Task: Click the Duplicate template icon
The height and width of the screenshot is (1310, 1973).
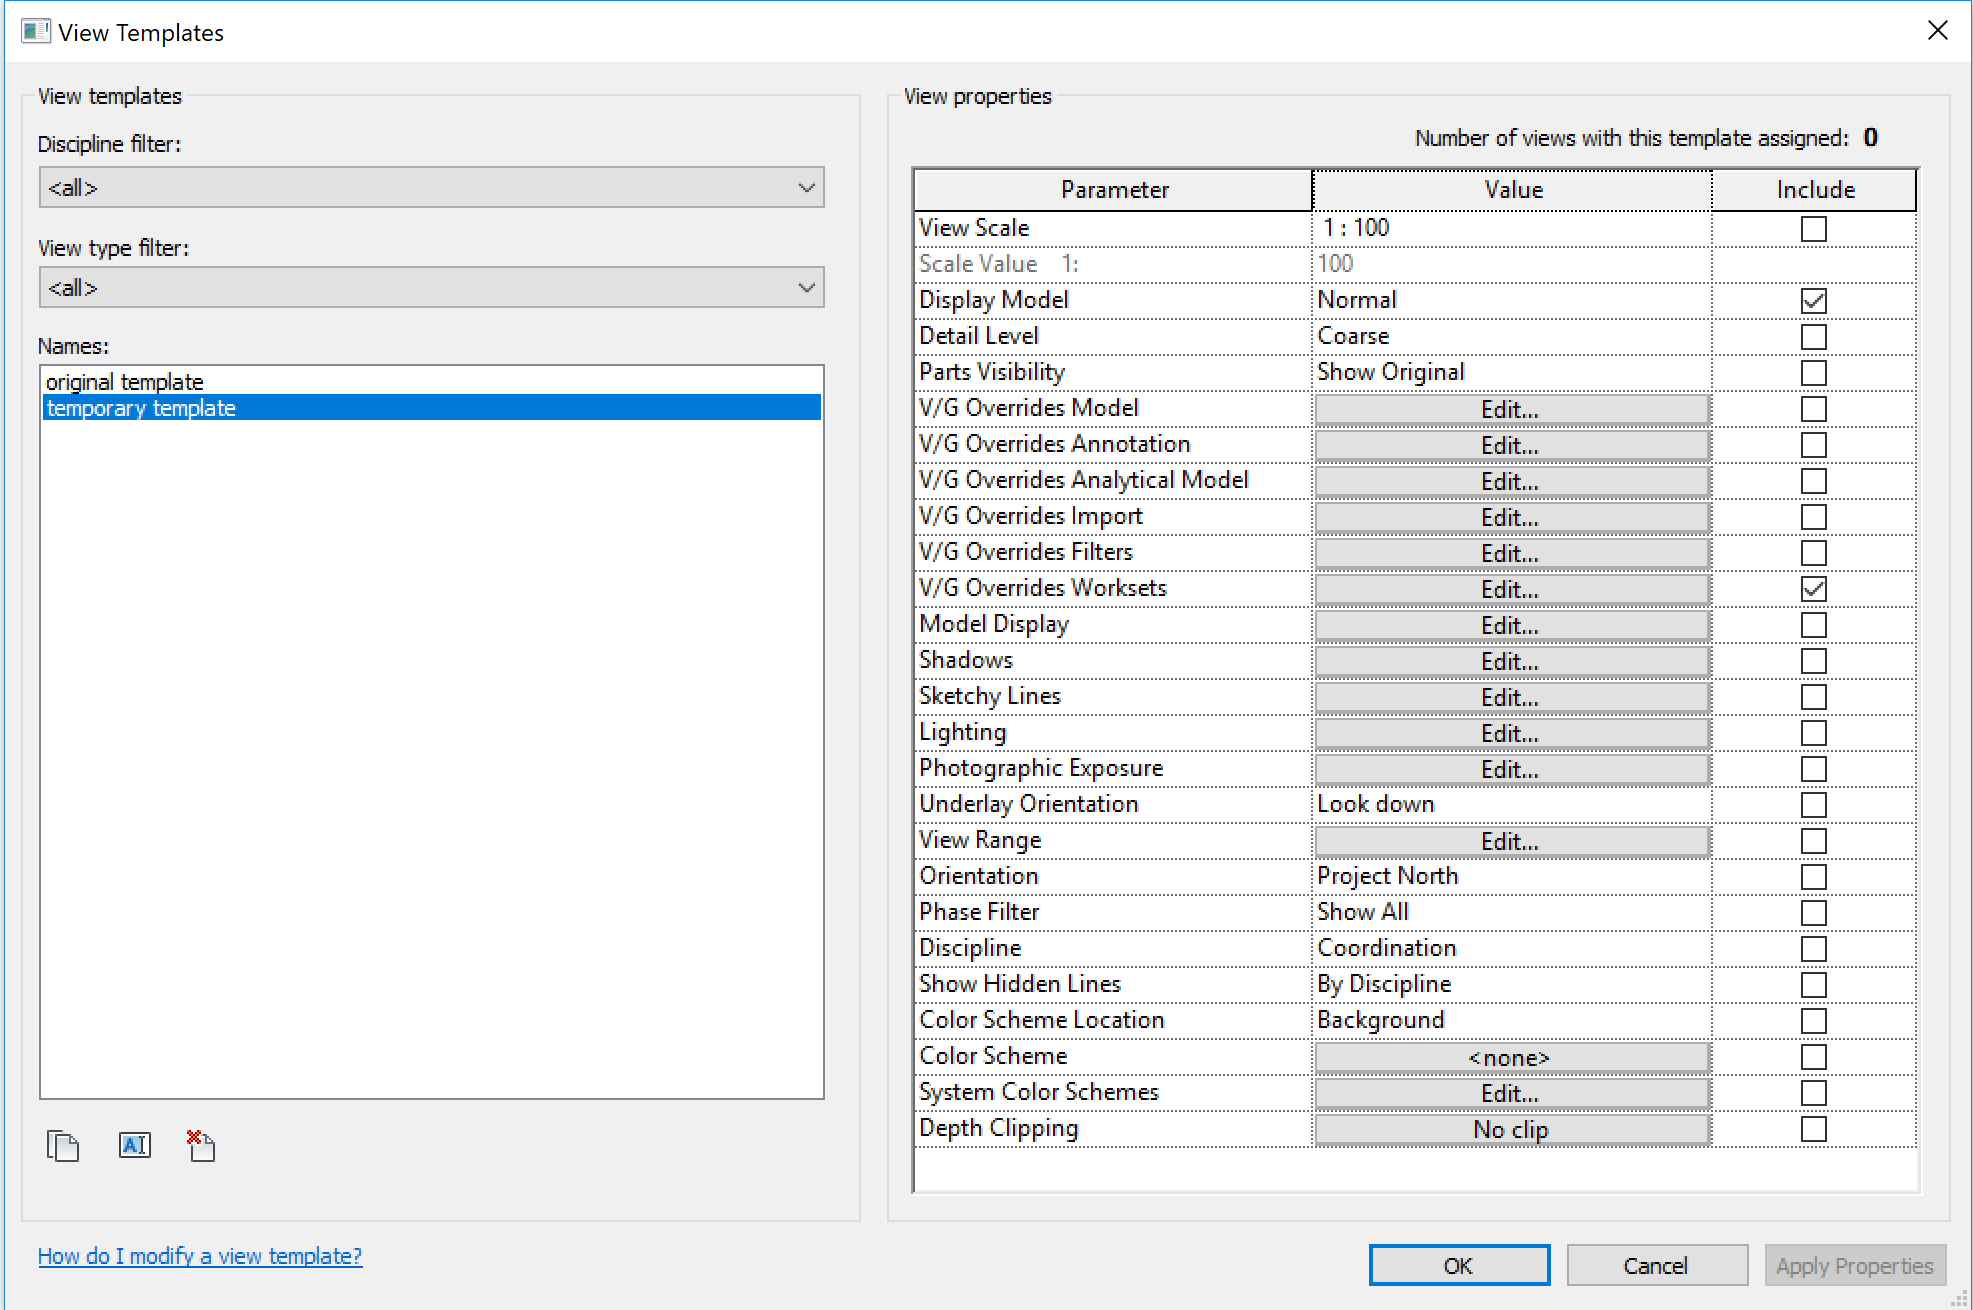Action: tap(63, 1145)
